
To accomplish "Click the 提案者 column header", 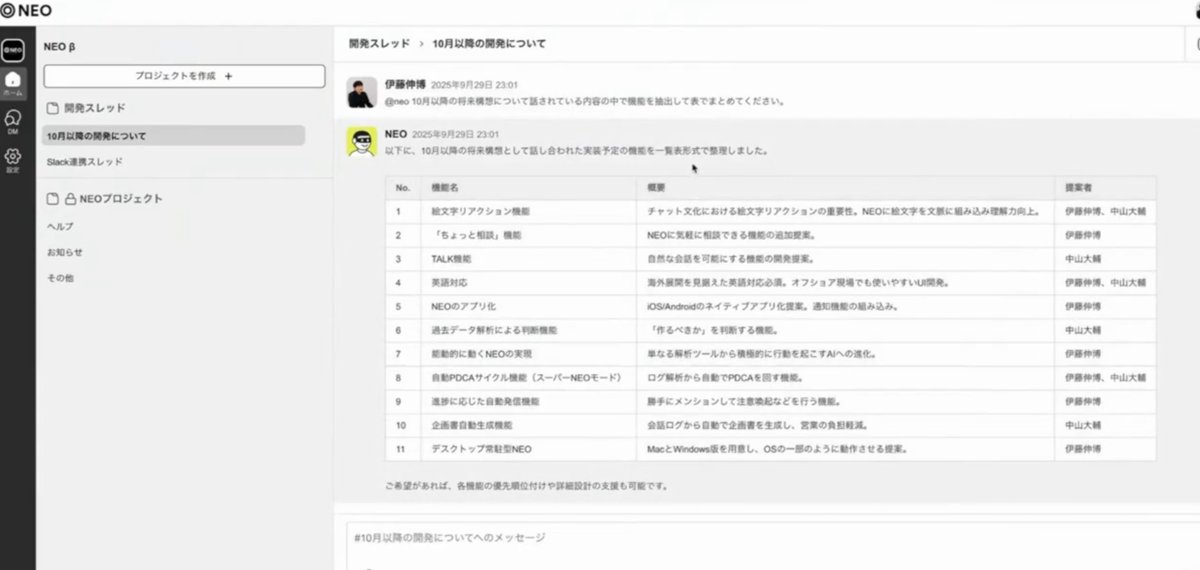I will (x=1105, y=187).
